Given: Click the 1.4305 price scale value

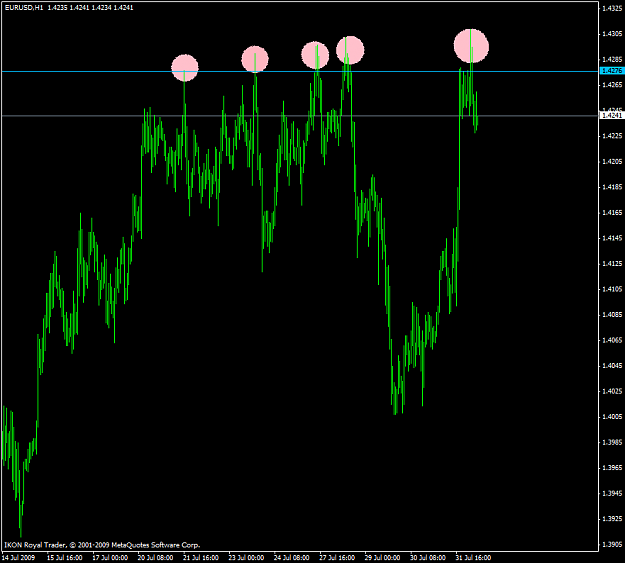Looking at the screenshot, I should coord(612,33).
